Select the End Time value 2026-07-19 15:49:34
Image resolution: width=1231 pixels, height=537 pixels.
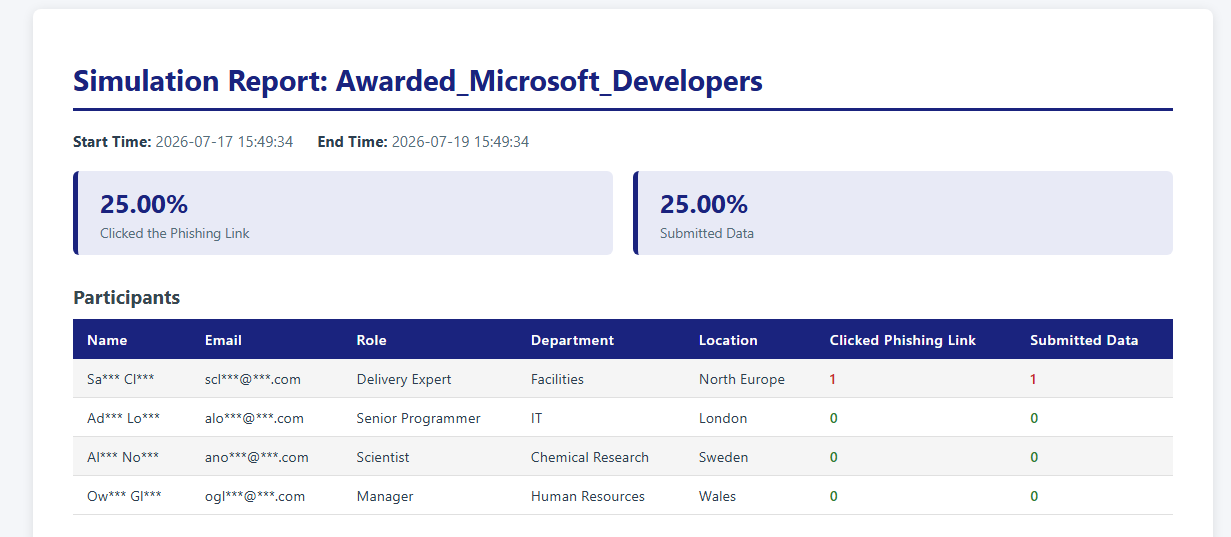click(x=460, y=142)
